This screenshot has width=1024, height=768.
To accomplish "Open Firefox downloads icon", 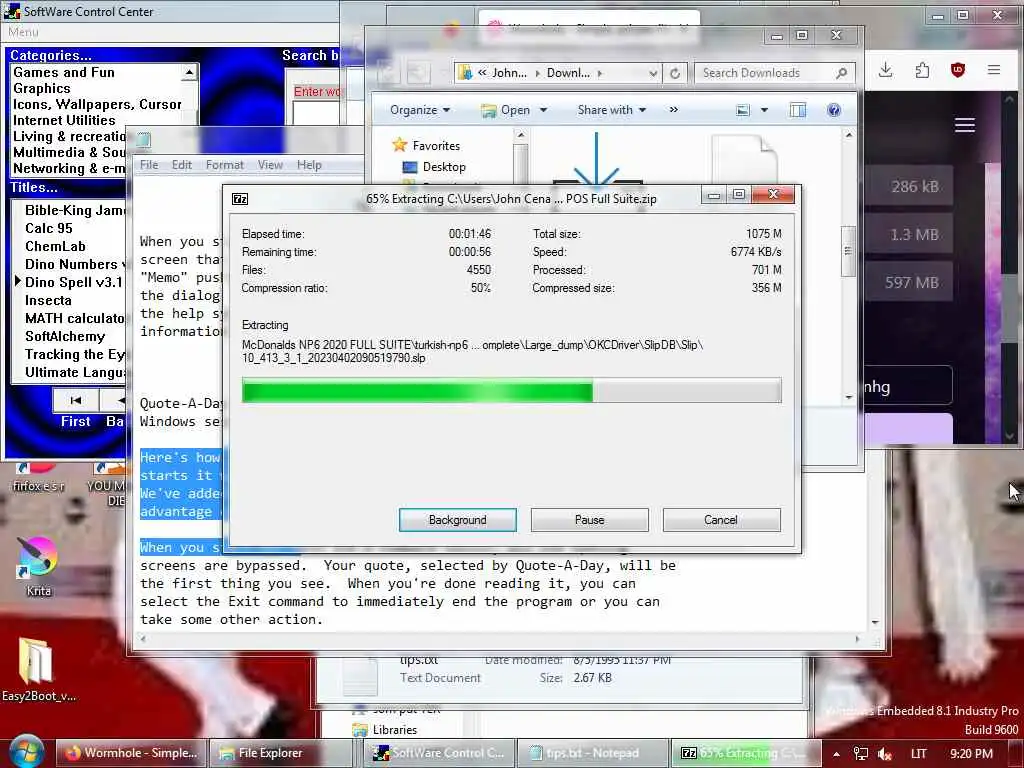I will (x=886, y=69).
